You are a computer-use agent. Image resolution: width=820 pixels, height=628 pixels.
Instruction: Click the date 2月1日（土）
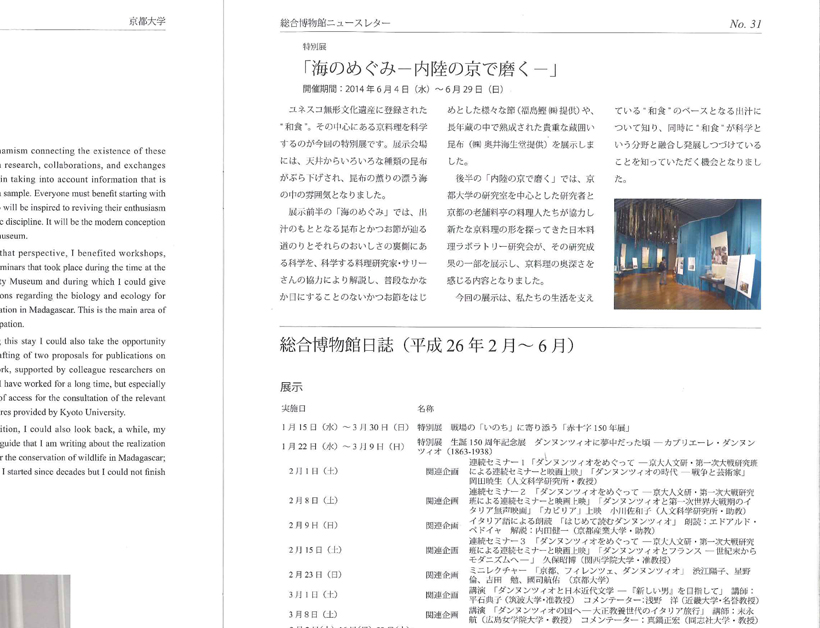tap(313, 471)
